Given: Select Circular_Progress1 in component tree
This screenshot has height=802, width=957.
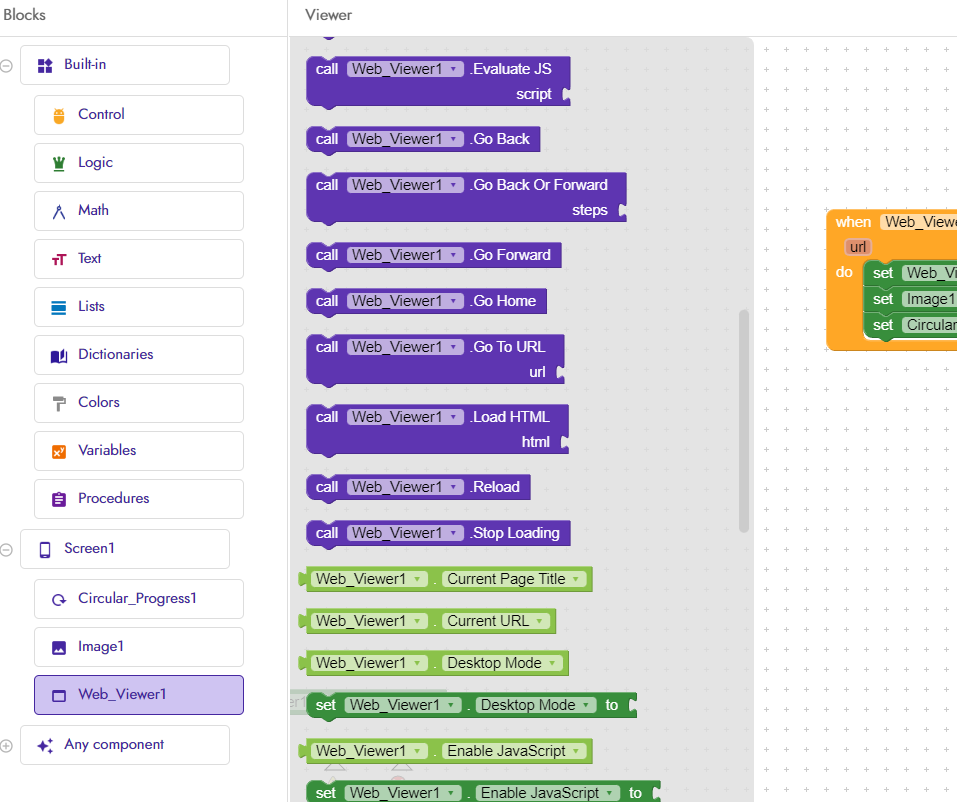Looking at the screenshot, I should [139, 599].
